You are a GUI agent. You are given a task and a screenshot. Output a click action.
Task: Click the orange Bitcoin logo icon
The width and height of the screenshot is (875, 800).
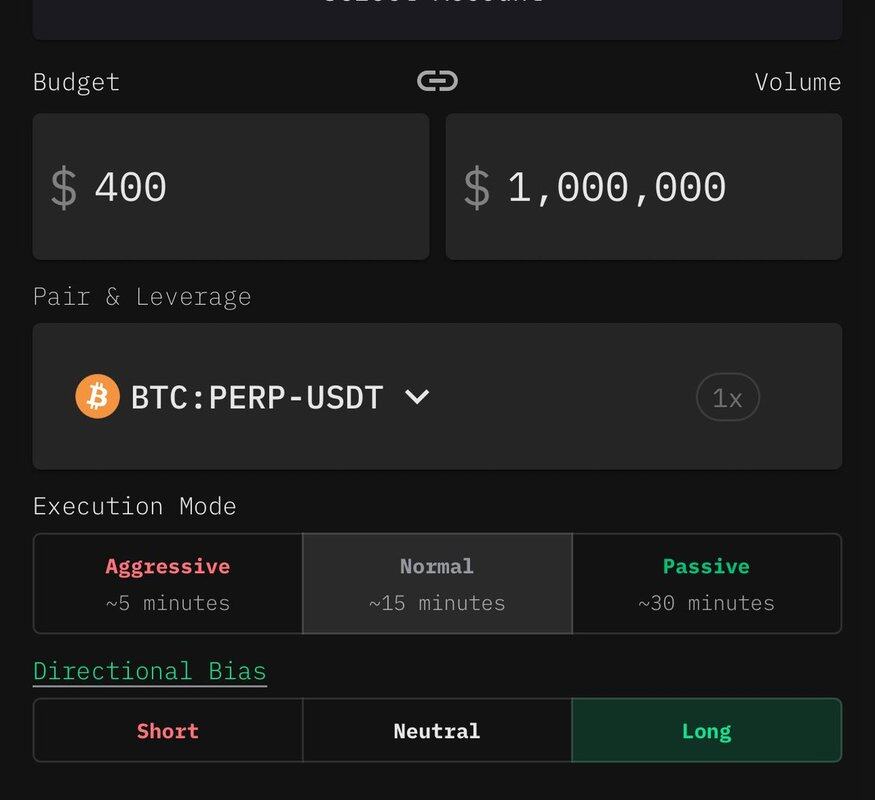click(97, 397)
